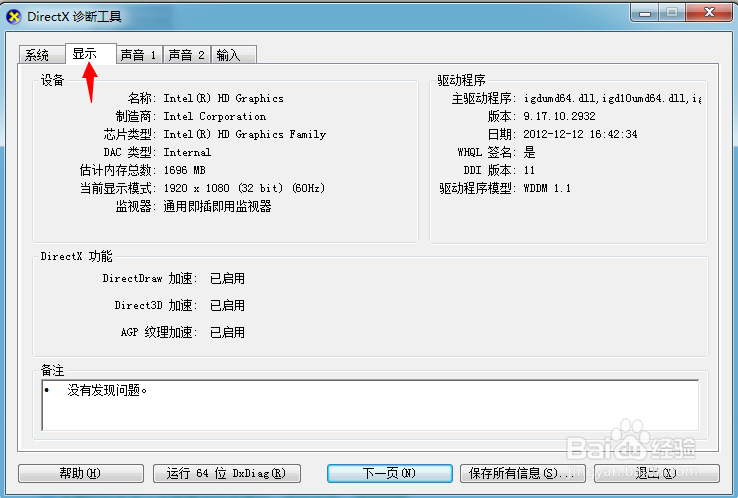Click the note 没有发现问题。
738x498 pixels.
tap(107, 390)
